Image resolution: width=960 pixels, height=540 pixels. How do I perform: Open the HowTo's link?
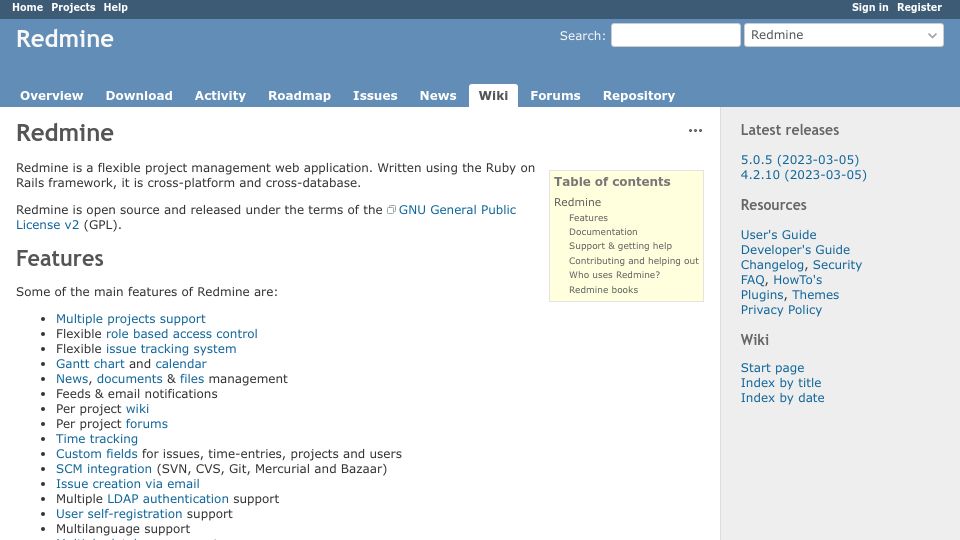pyautogui.click(x=797, y=280)
